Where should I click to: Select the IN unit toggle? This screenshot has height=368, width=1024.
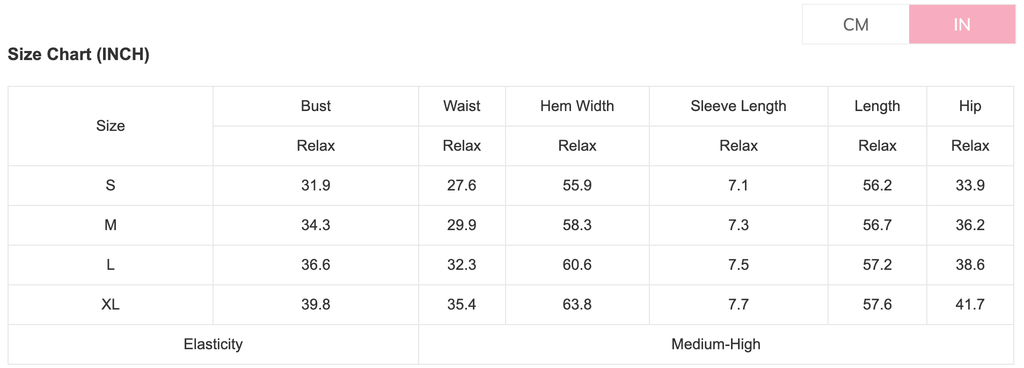tap(962, 25)
